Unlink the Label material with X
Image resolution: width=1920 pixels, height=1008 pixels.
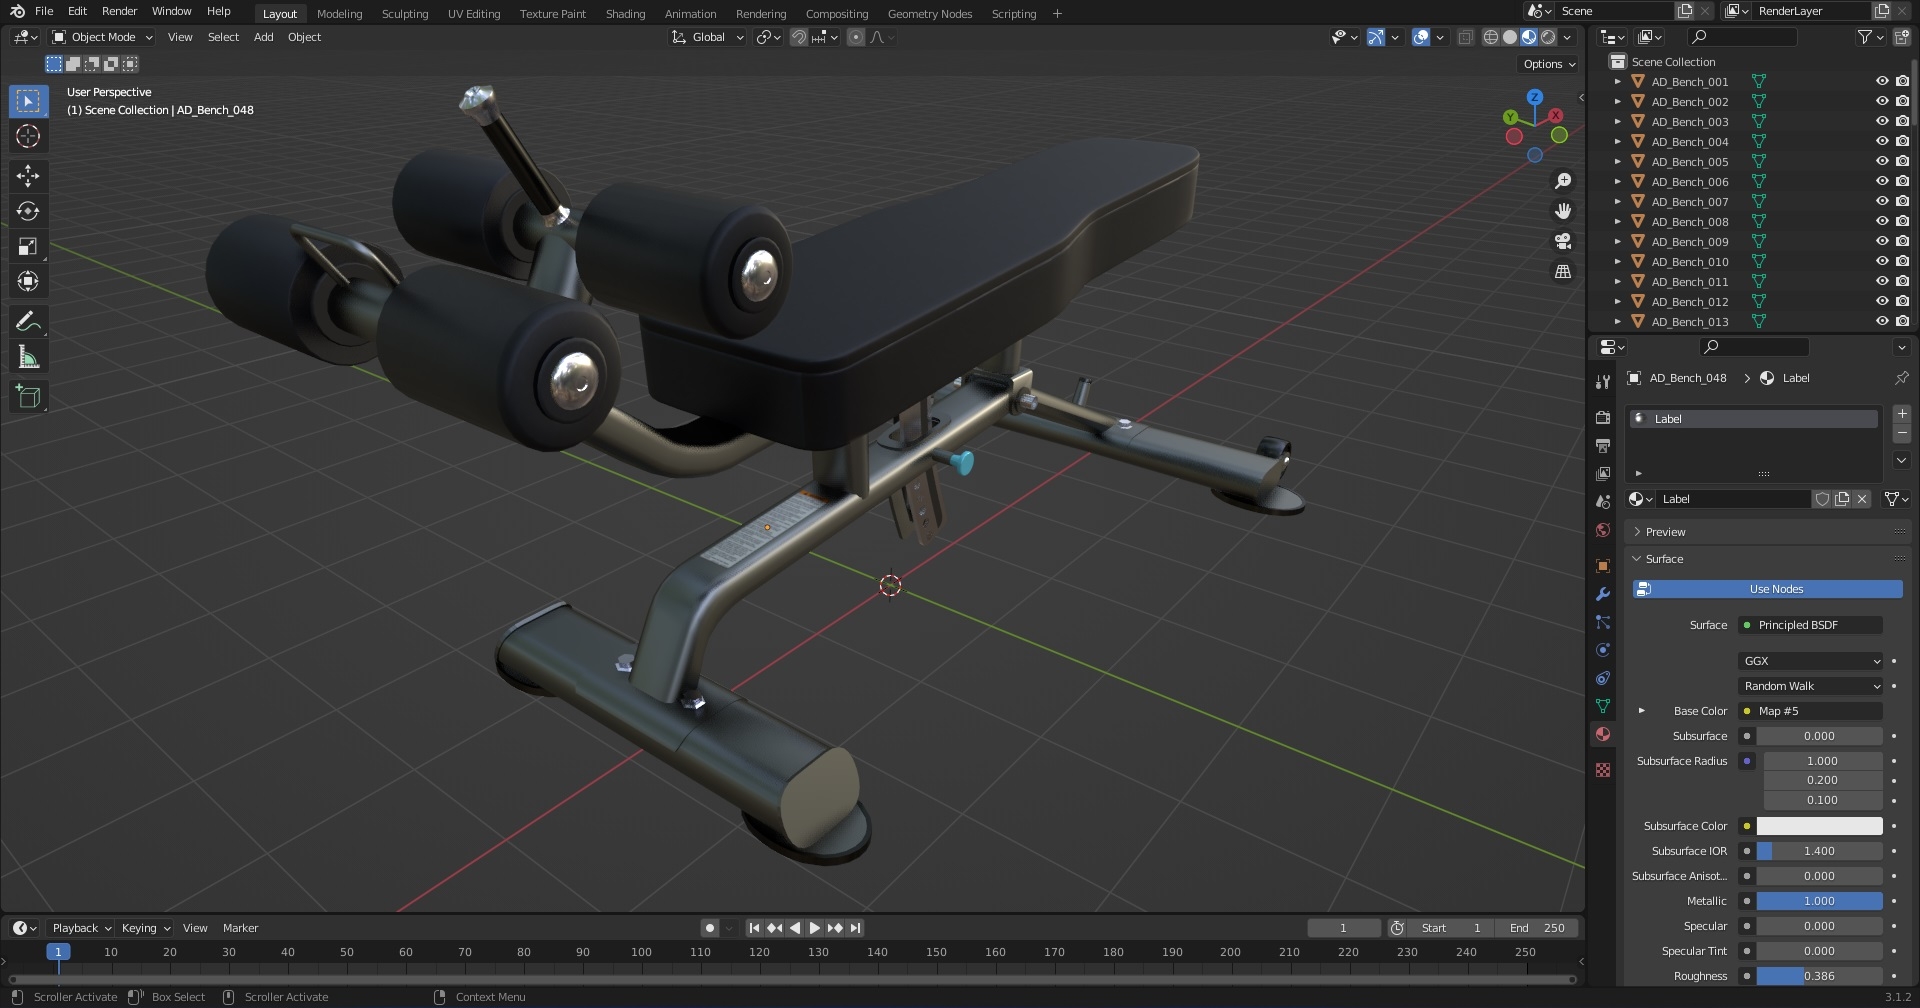coord(1862,499)
